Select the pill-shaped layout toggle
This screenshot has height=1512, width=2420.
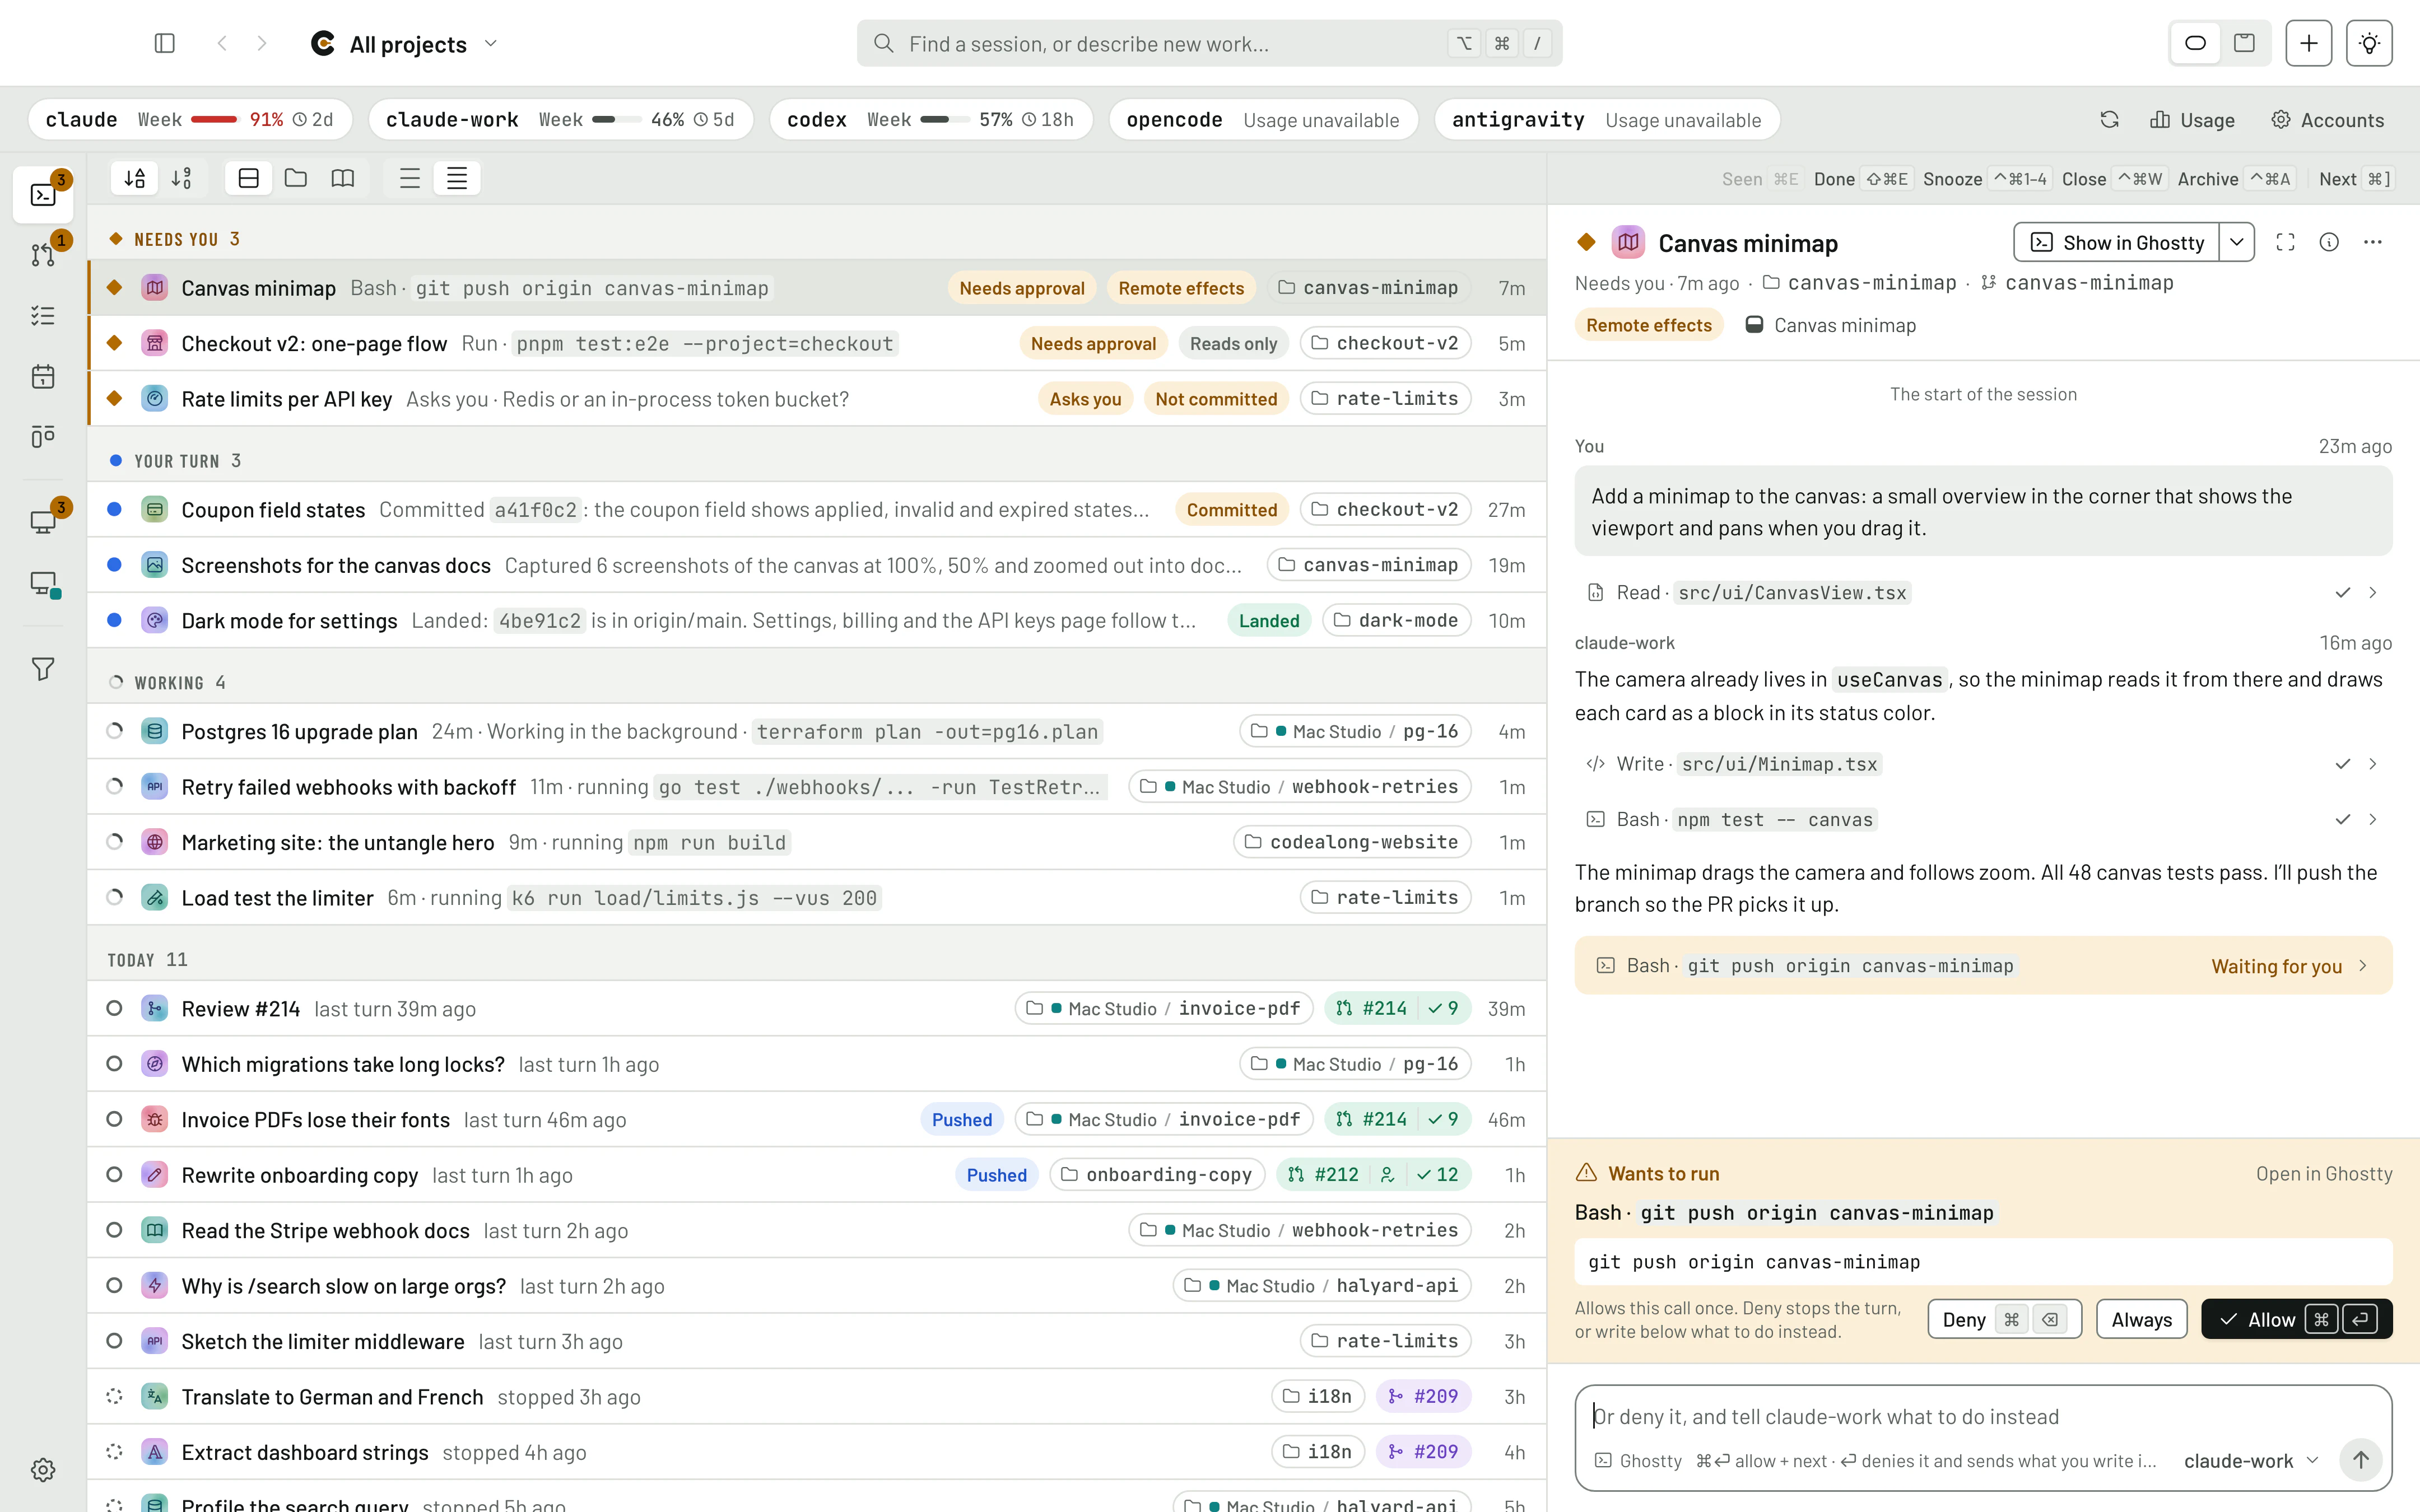[x=2196, y=43]
